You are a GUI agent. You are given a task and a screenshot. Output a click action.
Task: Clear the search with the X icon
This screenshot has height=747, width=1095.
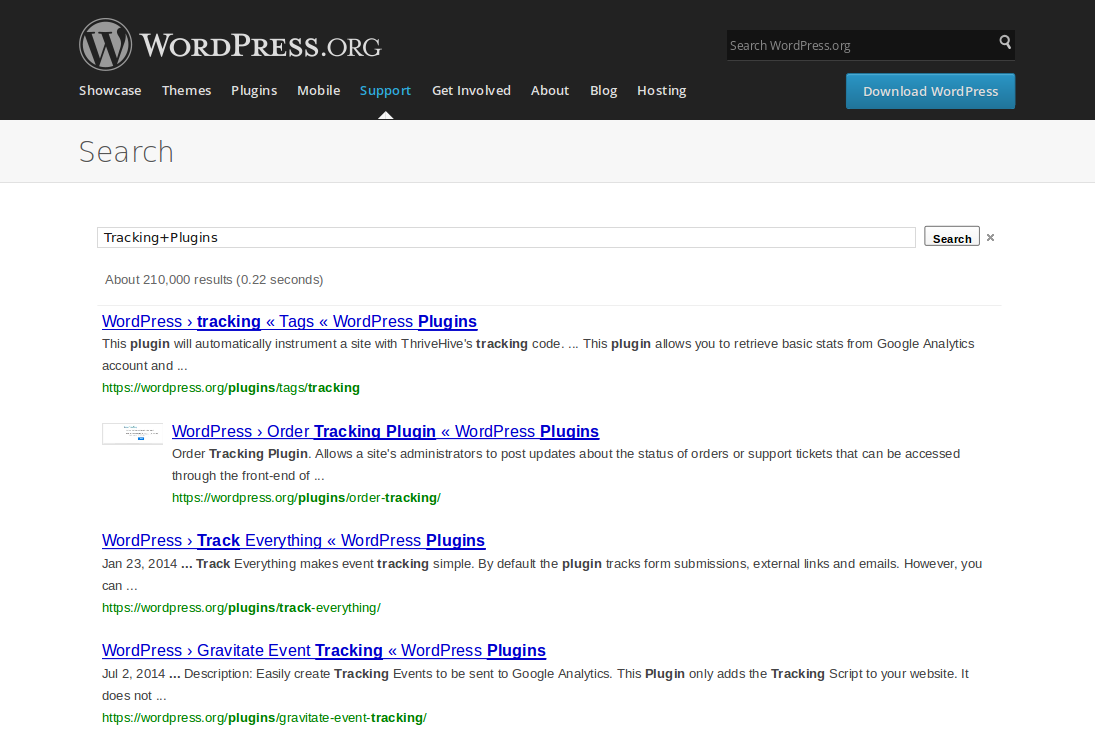(x=990, y=238)
